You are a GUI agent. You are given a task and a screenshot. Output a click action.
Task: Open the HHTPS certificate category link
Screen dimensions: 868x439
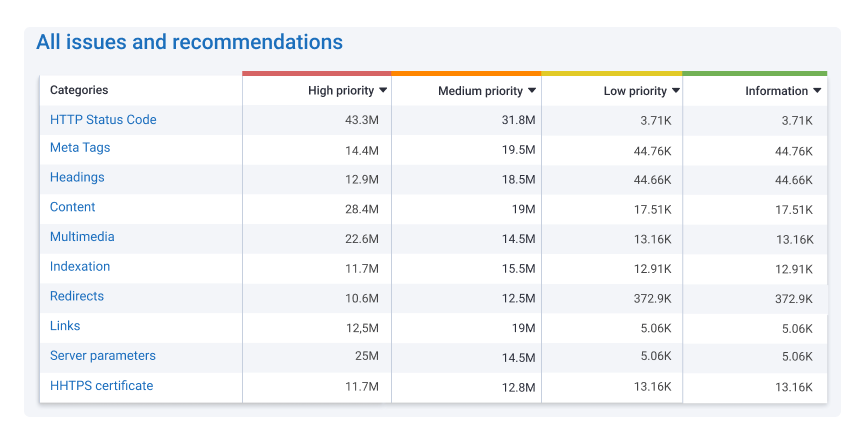click(101, 386)
